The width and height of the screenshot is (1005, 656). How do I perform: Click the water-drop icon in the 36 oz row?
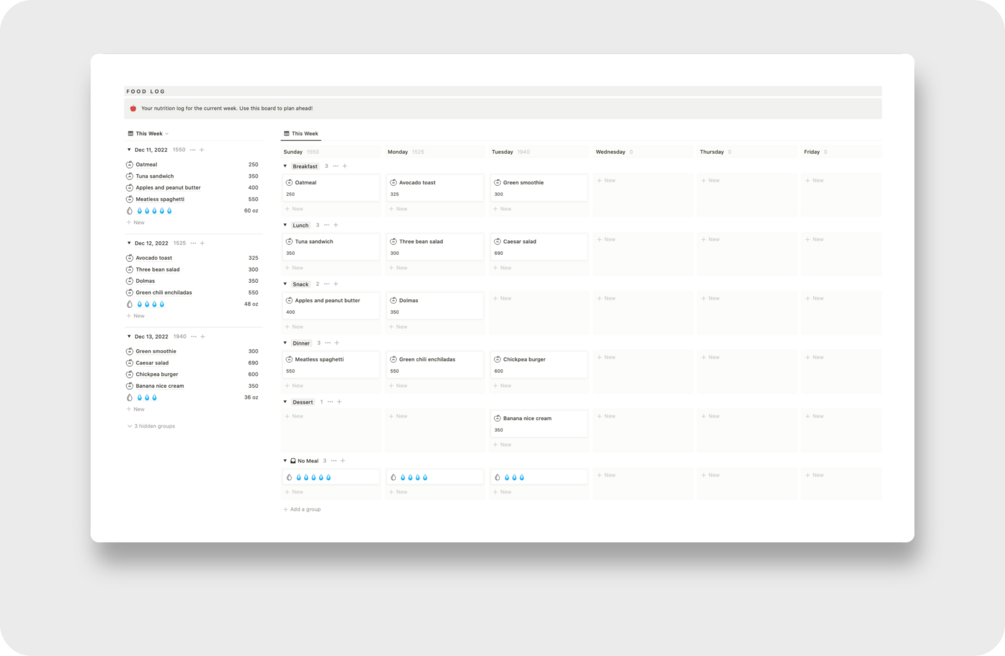tap(129, 398)
